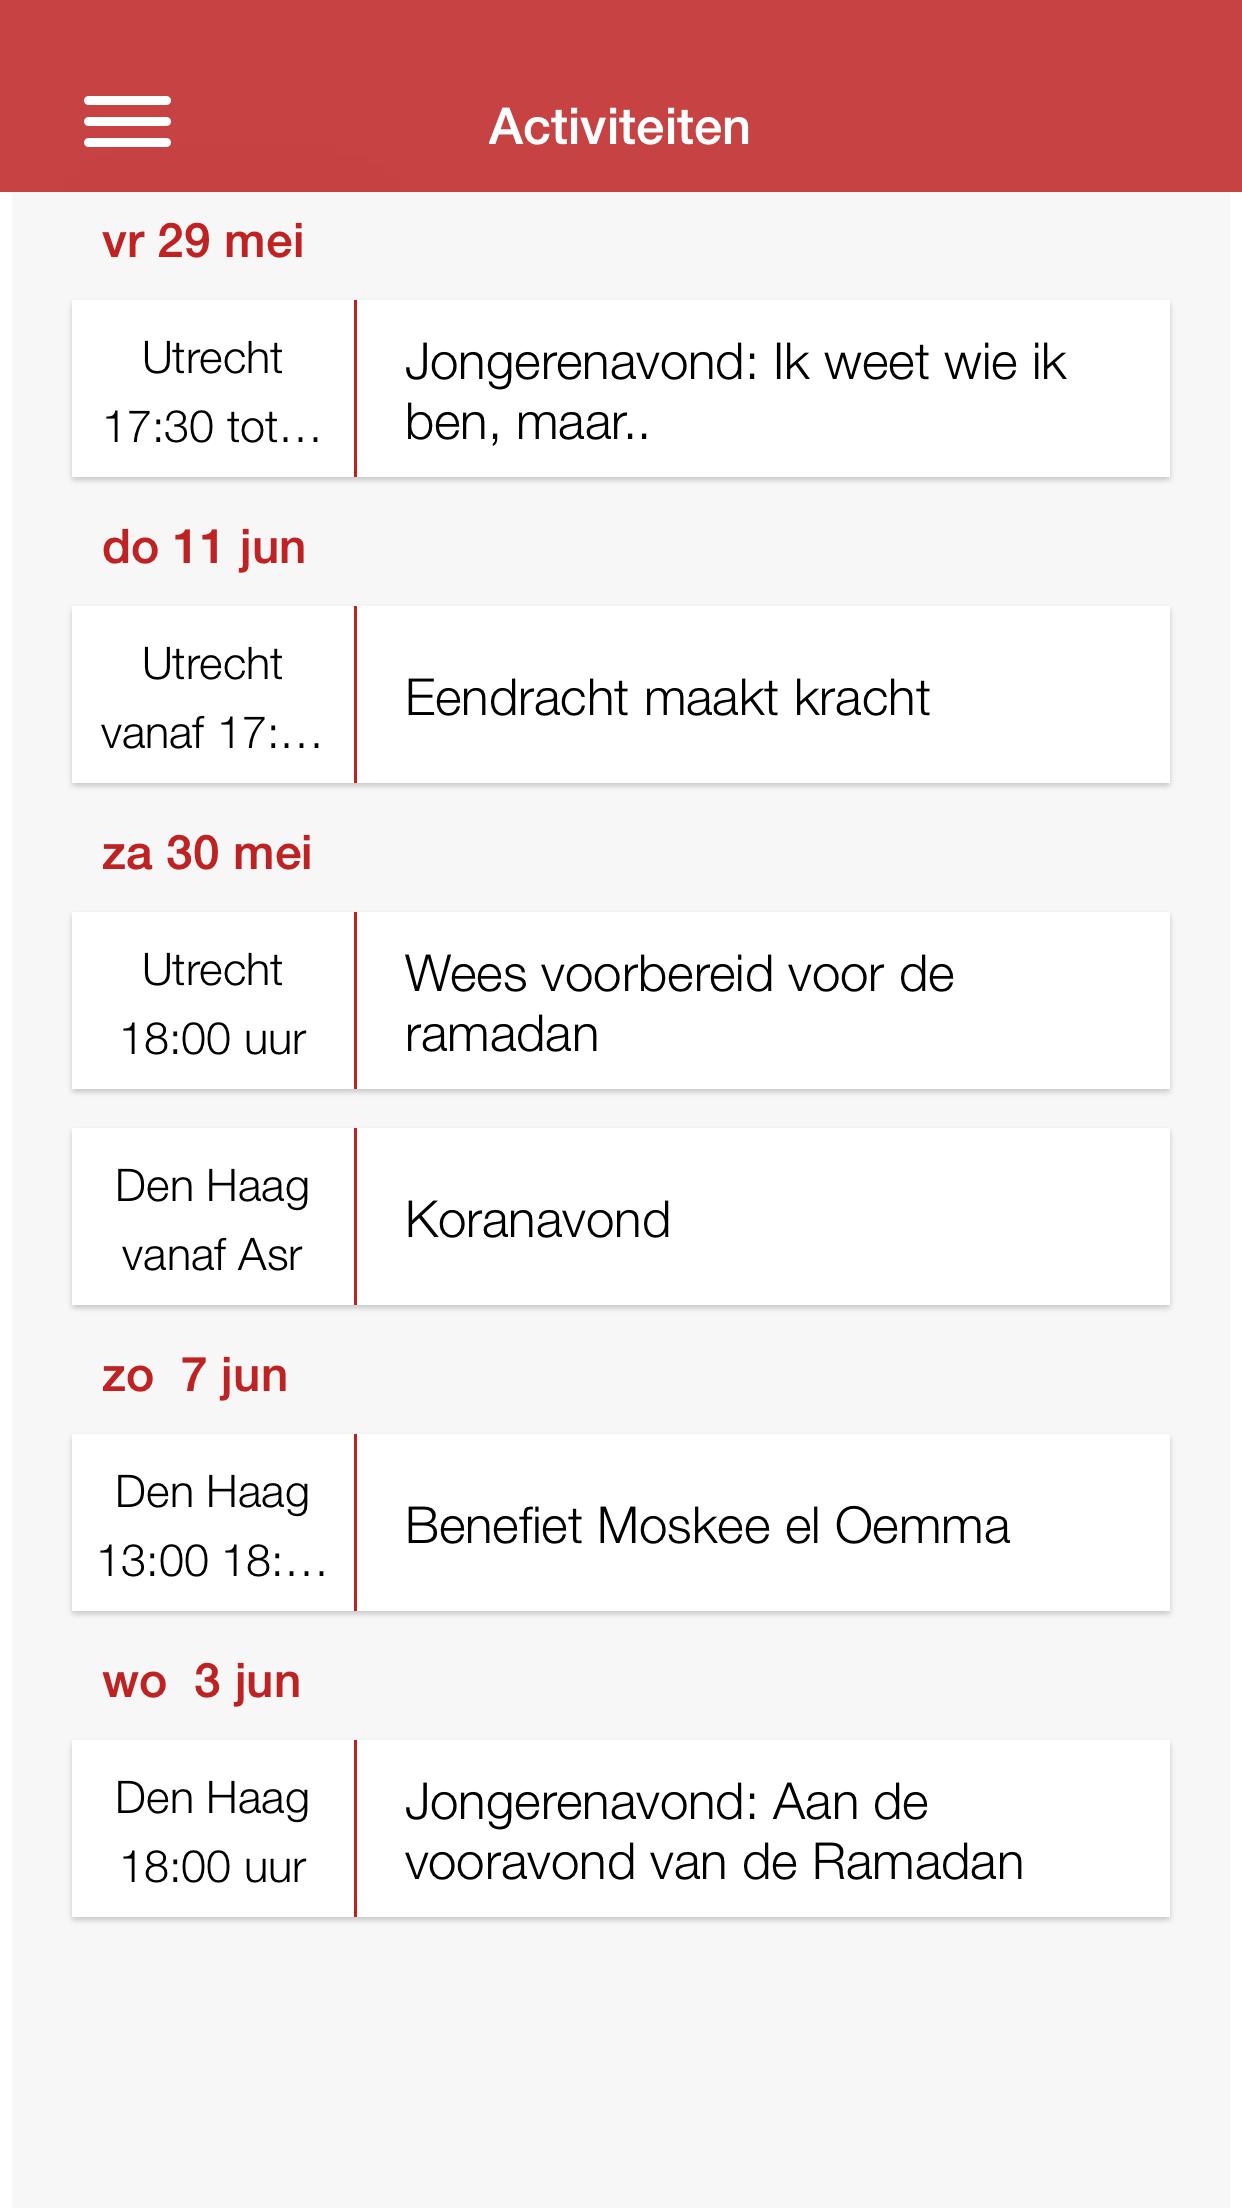Tap the 'Utrecht 17:30 tot…' time cell
Image resolution: width=1242 pixels, height=2208 pixels.
coord(212,390)
